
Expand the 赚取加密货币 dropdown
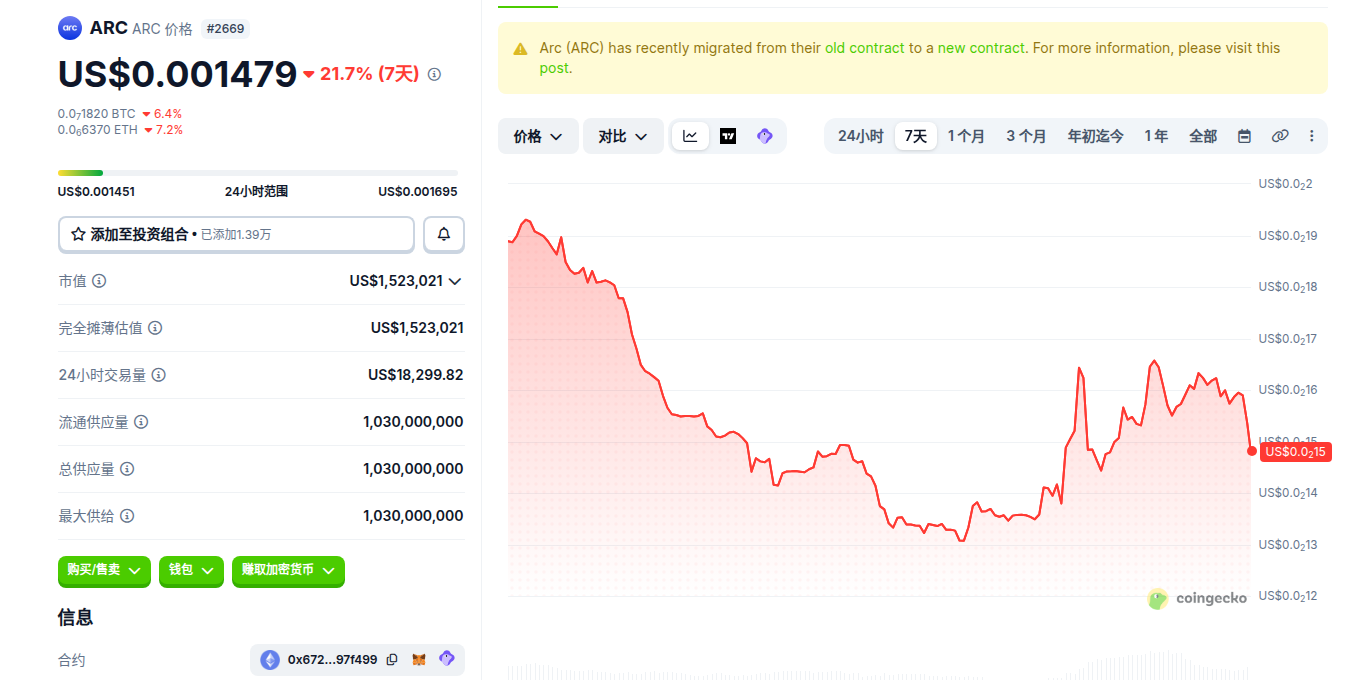tap(288, 570)
